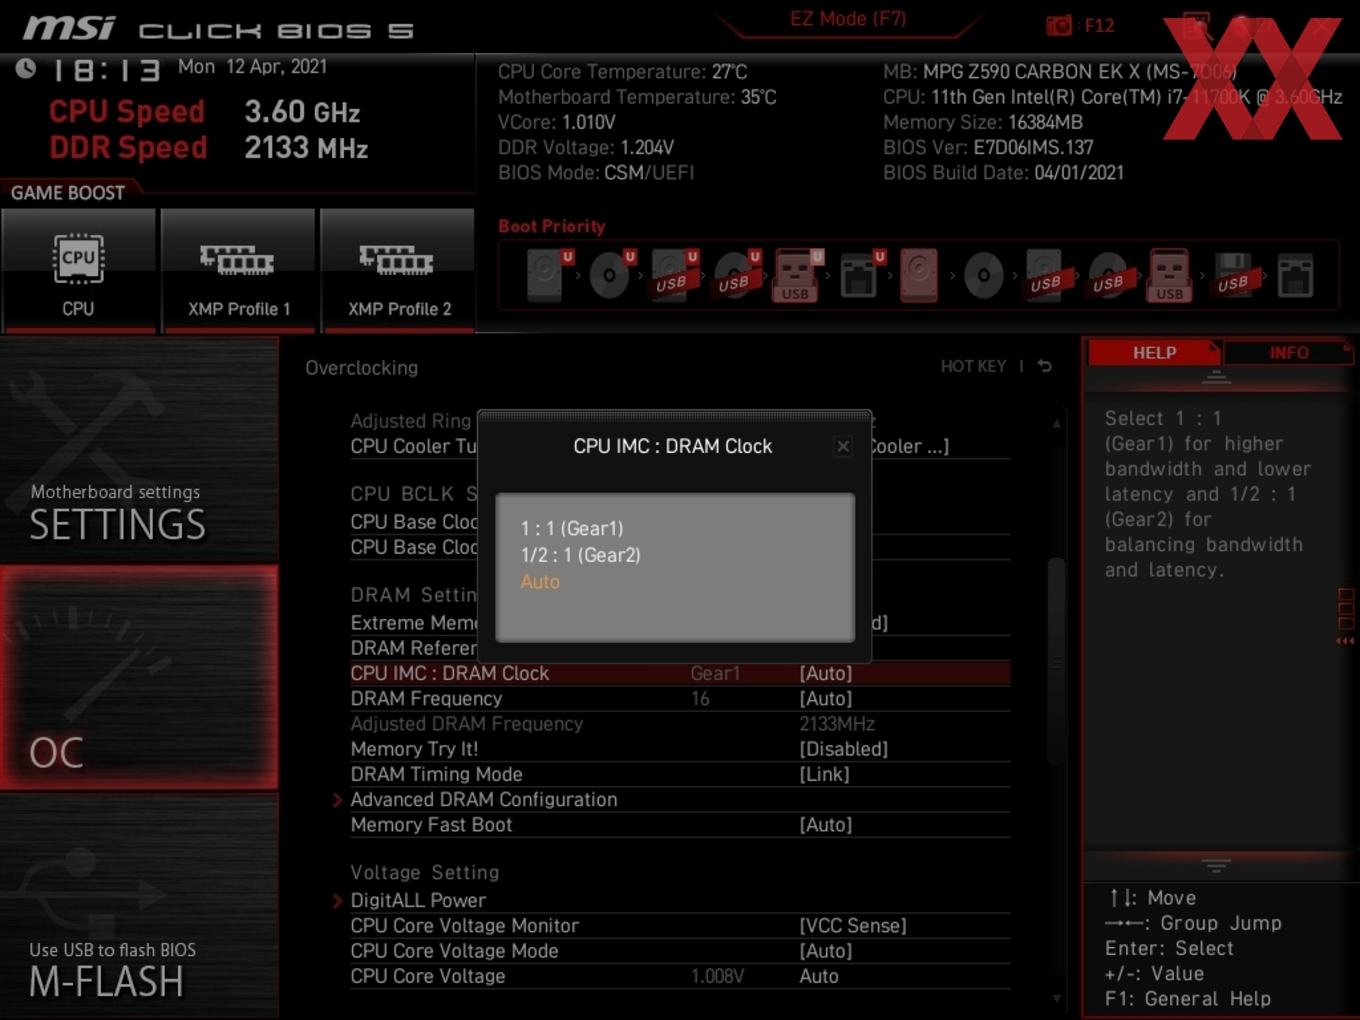The height and width of the screenshot is (1020, 1360).
Task: Open CPU Core Voltage Mode [Auto] setting
Action: (x=825, y=950)
